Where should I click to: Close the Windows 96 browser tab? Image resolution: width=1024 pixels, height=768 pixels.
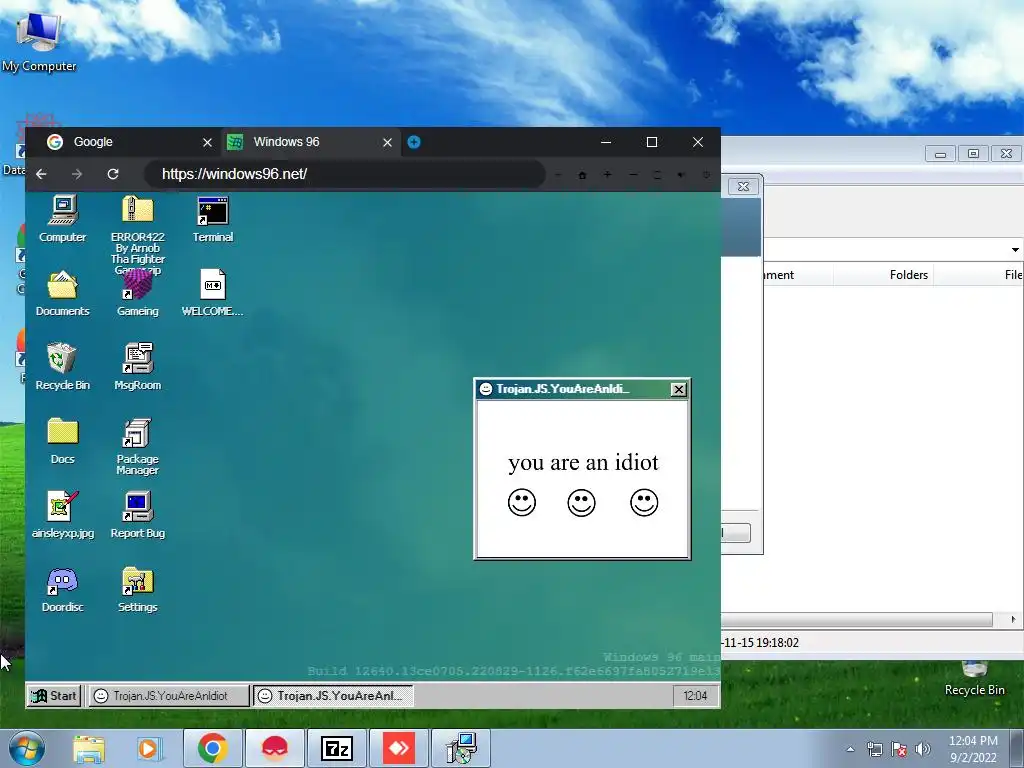(x=387, y=142)
